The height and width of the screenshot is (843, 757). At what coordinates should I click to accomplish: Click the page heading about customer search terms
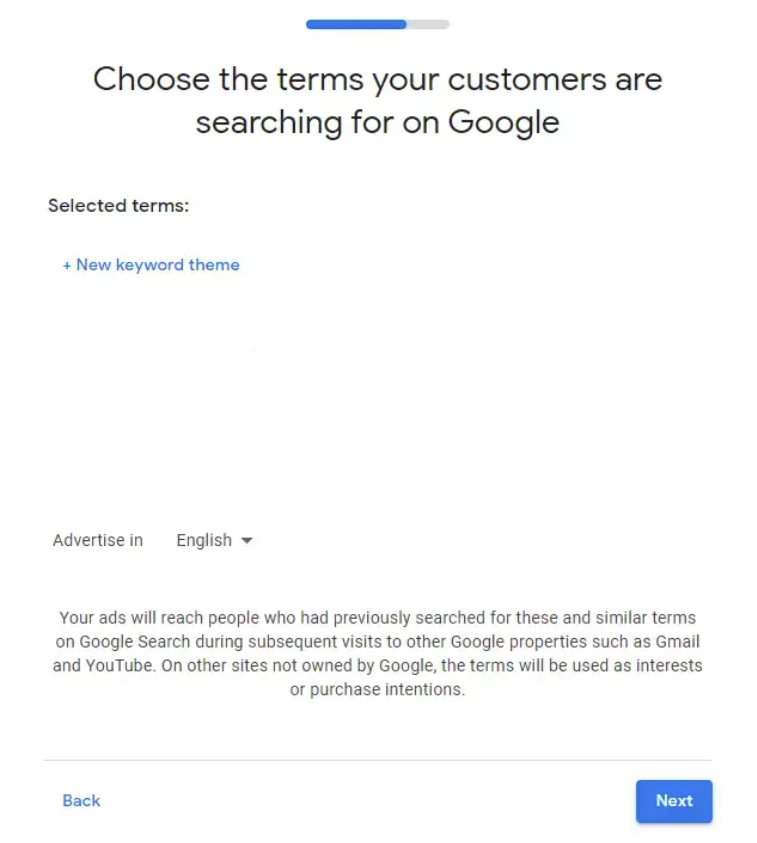377,101
